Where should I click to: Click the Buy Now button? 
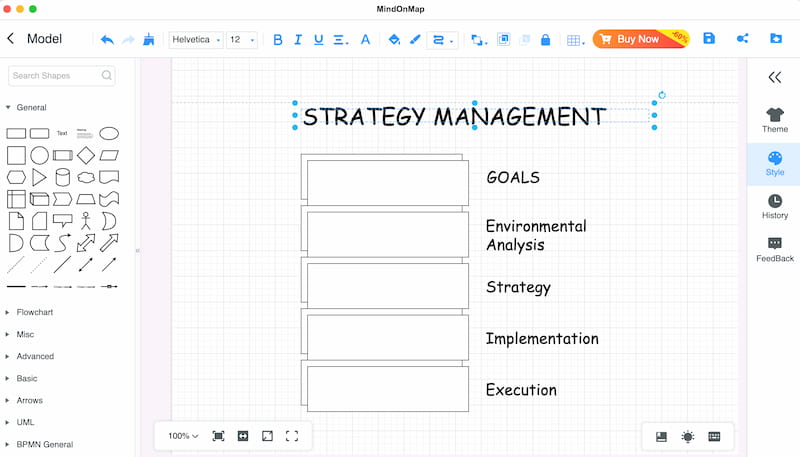point(641,39)
